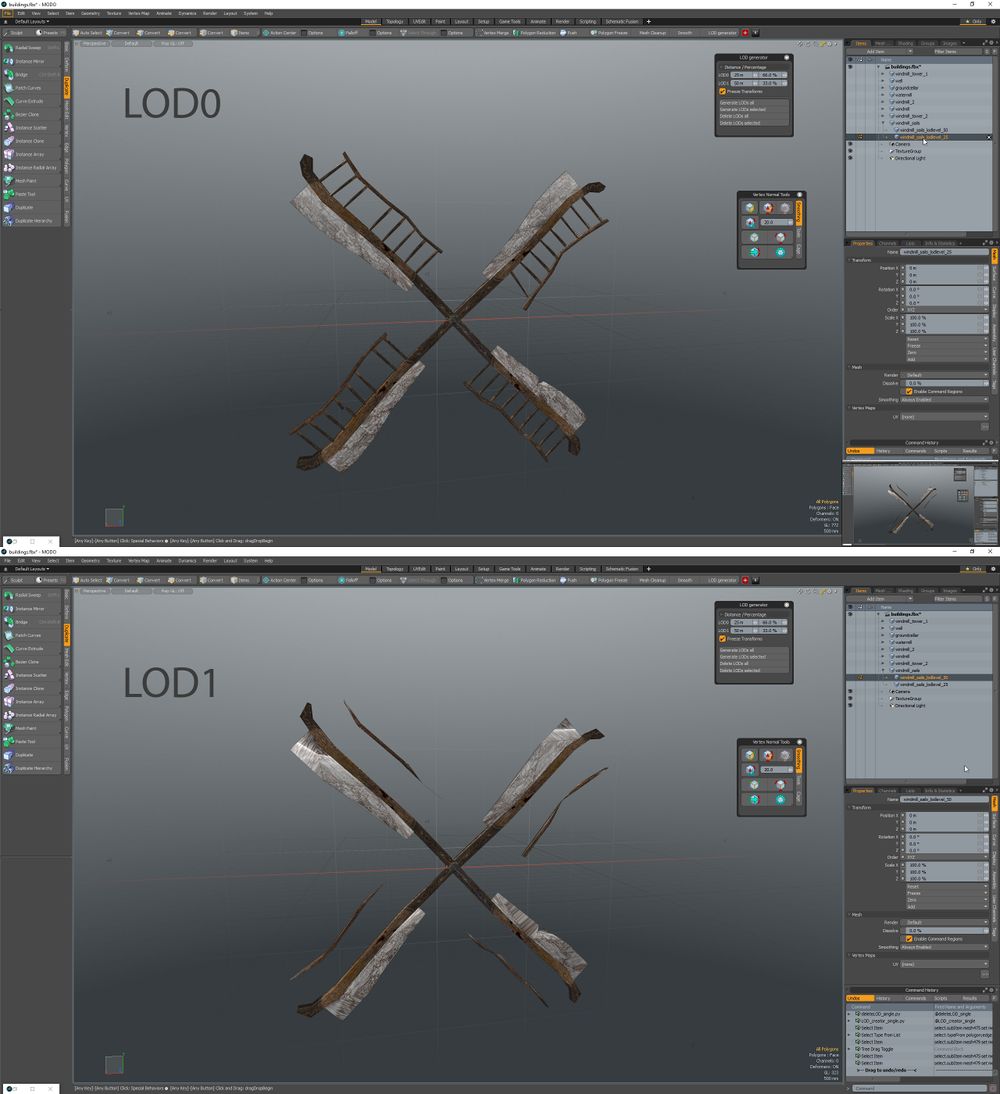Click the Name field showing windmill_sails_lodlevel_25

(x=946, y=252)
